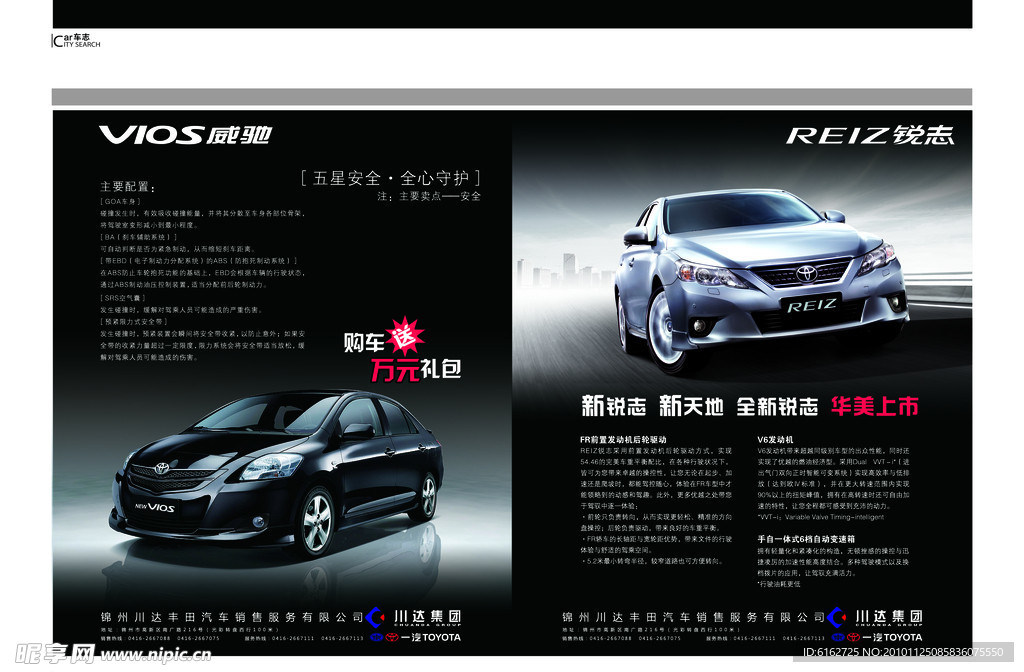This screenshot has width=1024, height=672.
Task: Click the 带EBD 的ABS feature label
Action: click(199, 261)
